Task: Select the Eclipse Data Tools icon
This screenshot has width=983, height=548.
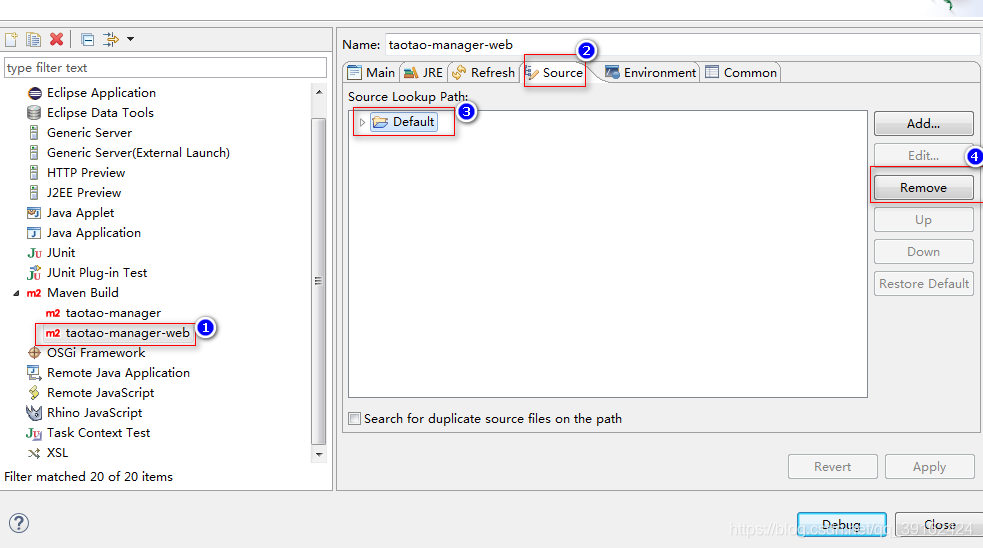Action: 34,113
